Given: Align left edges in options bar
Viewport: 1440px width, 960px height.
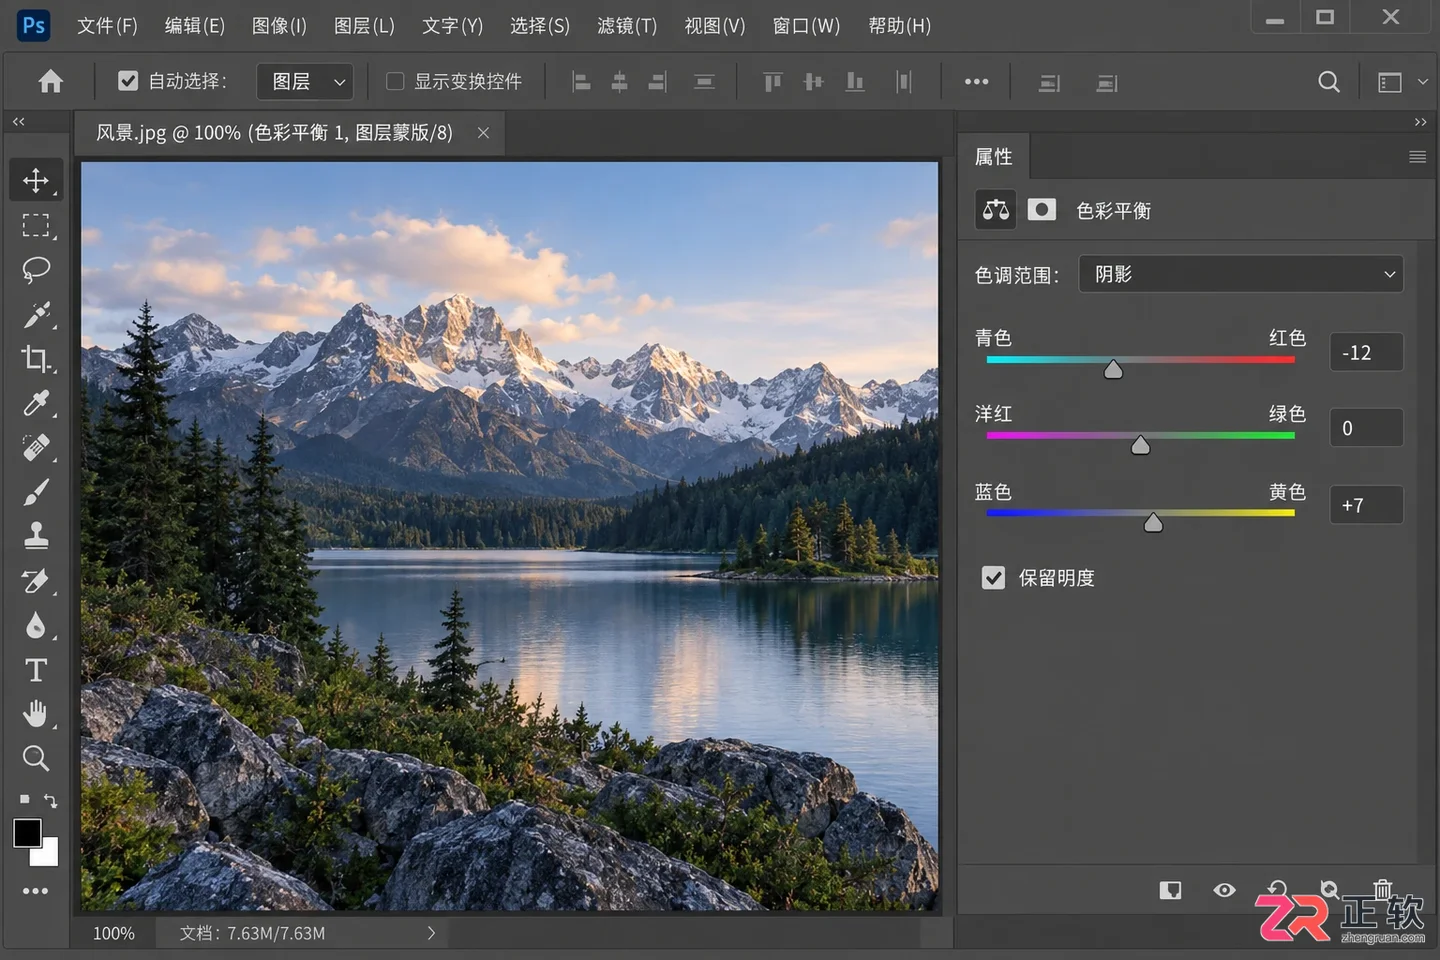Looking at the screenshot, I should pos(581,82).
